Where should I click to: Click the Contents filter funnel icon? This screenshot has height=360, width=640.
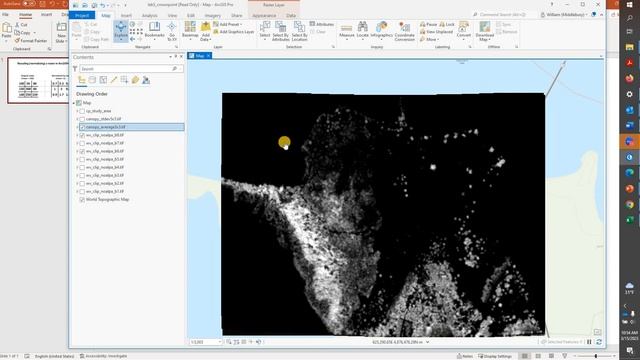(x=75, y=69)
